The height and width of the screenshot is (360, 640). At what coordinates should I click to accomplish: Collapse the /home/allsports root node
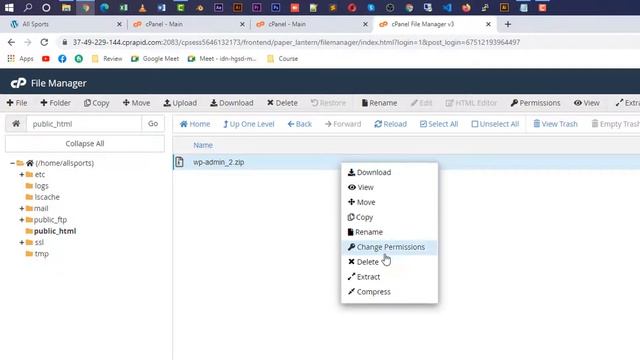[x=12, y=163]
